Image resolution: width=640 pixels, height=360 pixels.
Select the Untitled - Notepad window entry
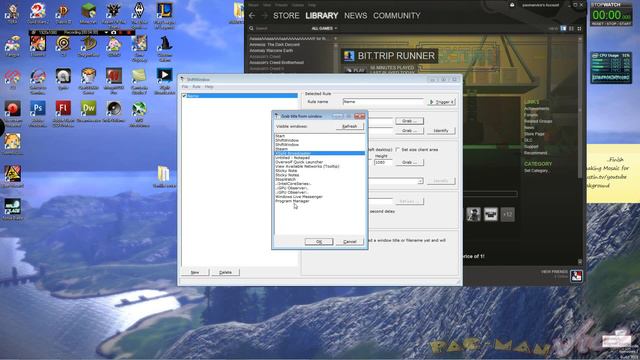click(x=320, y=158)
